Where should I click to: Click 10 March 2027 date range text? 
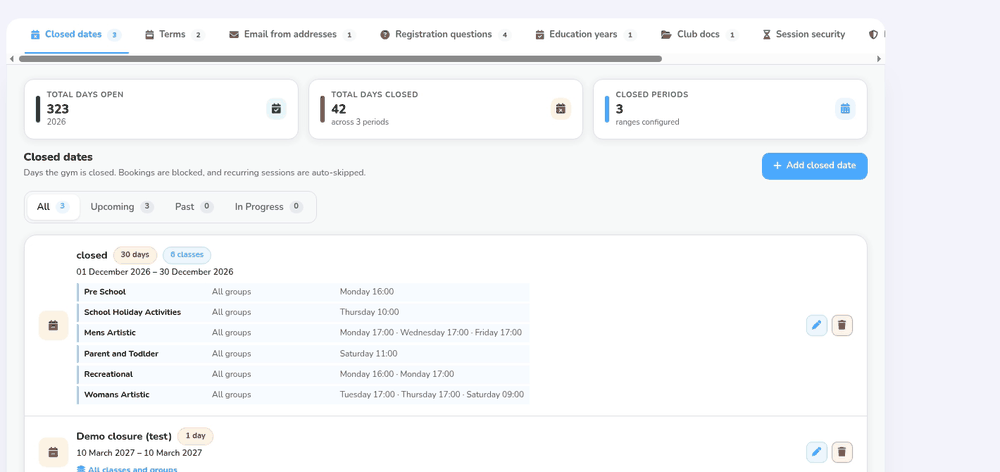(x=139, y=453)
